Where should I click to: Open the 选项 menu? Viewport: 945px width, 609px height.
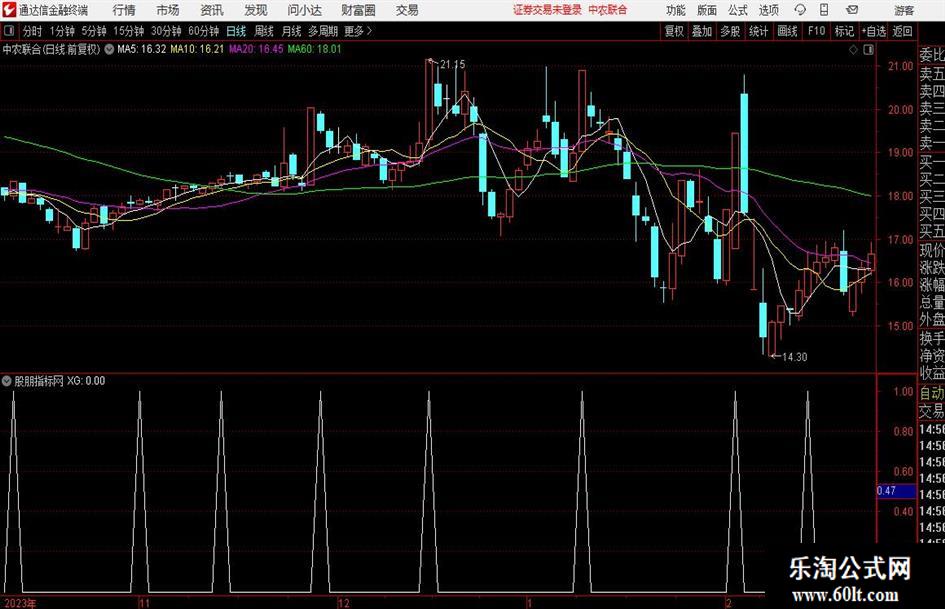[769, 10]
